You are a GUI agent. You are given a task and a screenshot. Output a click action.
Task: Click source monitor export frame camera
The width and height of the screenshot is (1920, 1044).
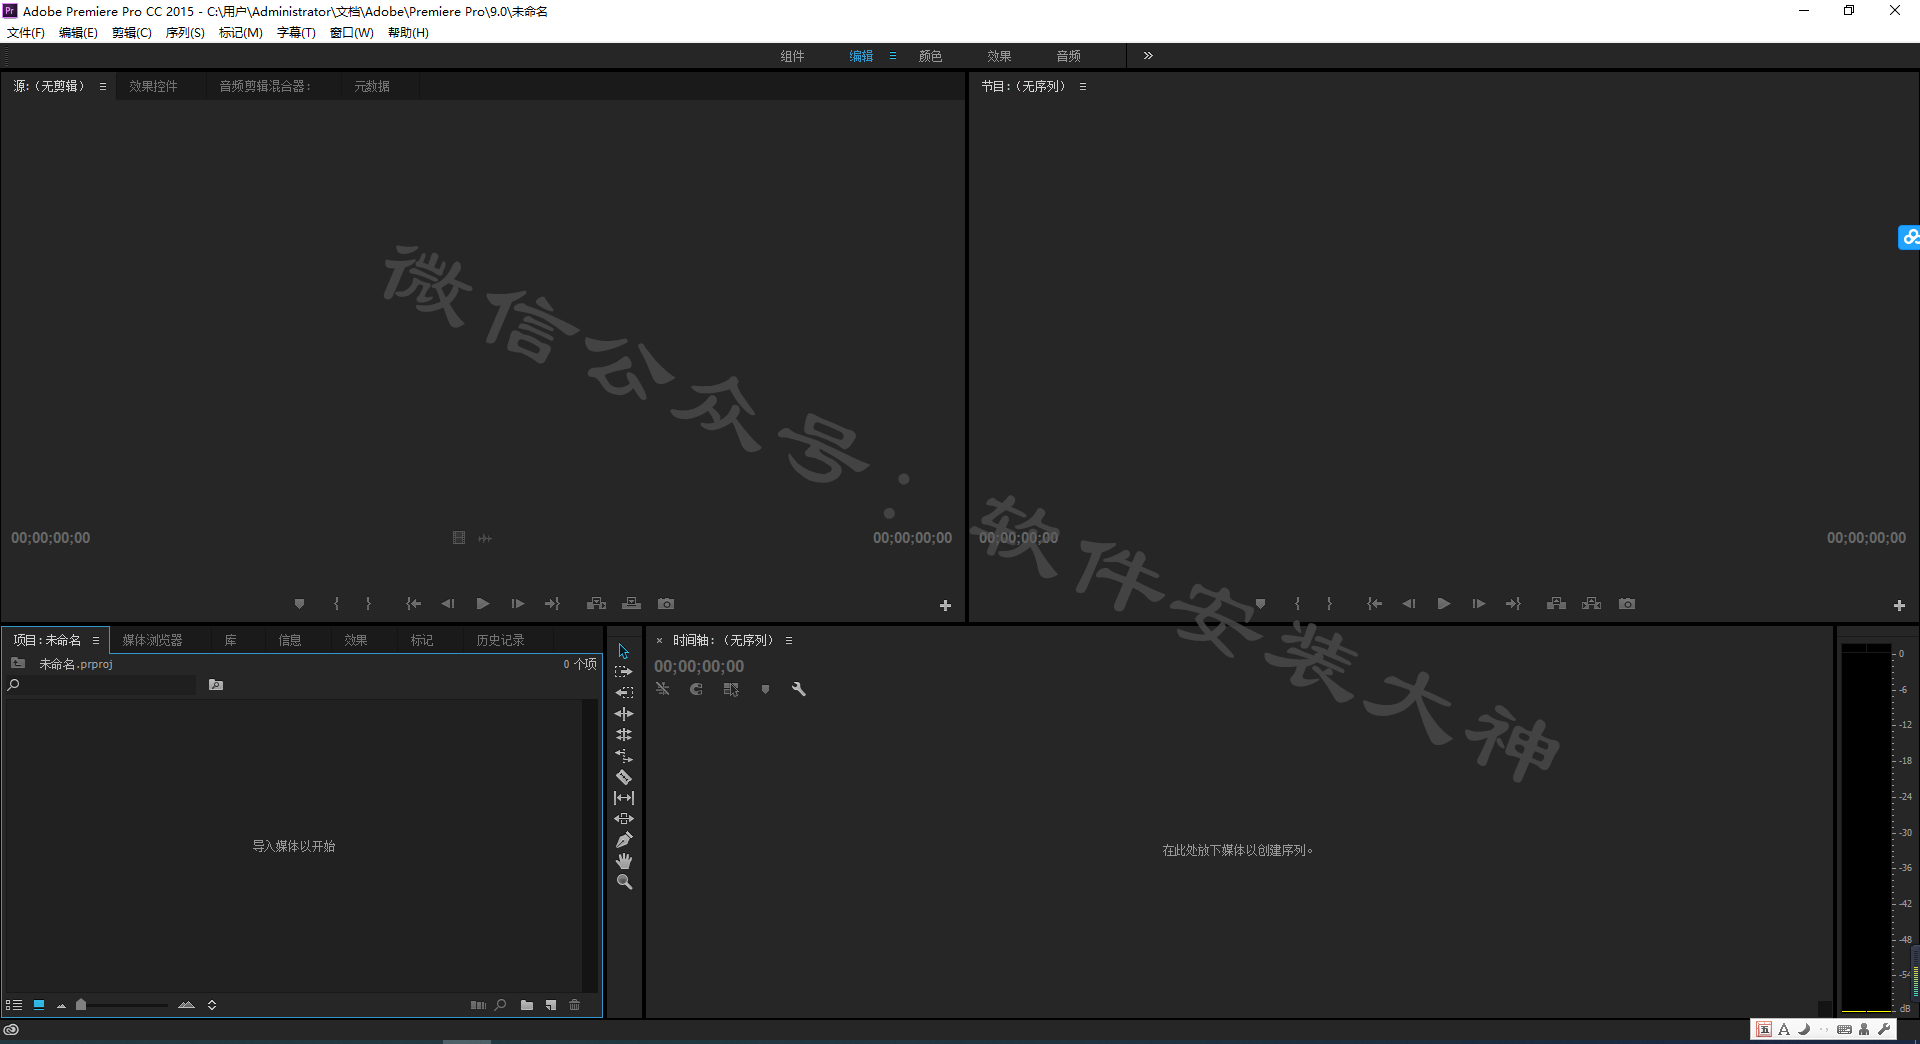(x=666, y=604)
